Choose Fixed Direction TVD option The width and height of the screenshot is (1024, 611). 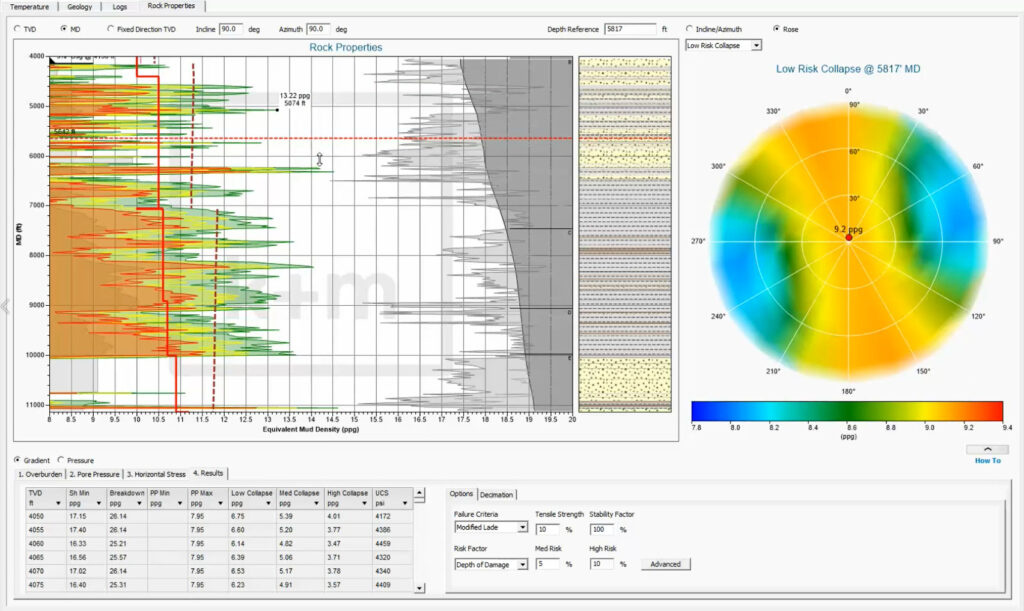point(110,29)
